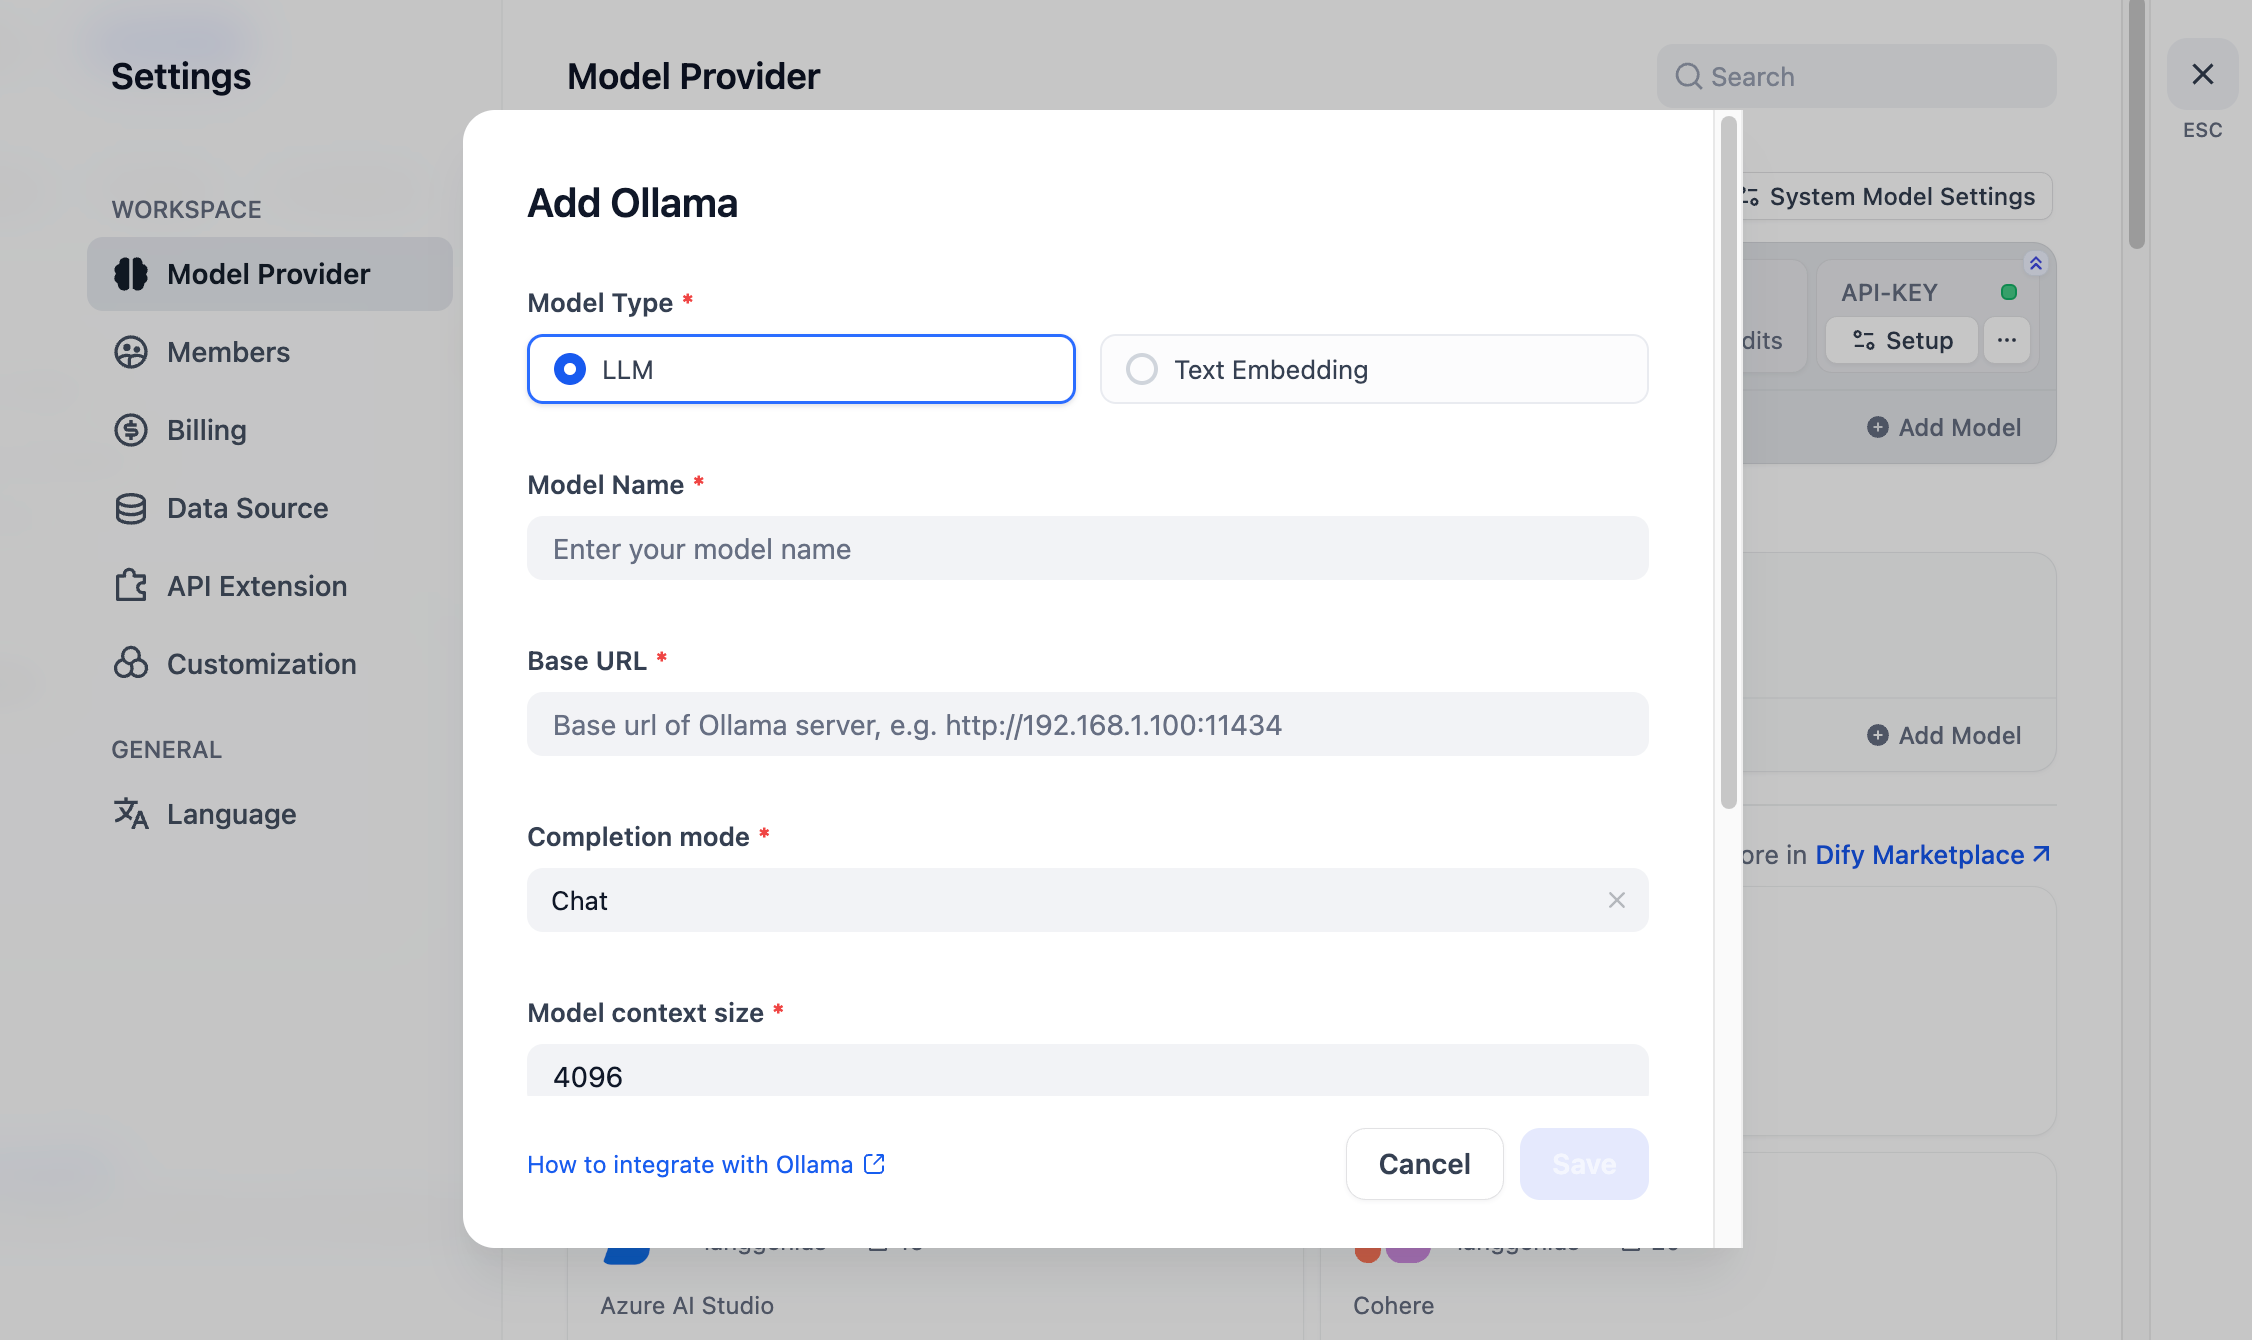Open the Members settings tab

tap(228, 352)
